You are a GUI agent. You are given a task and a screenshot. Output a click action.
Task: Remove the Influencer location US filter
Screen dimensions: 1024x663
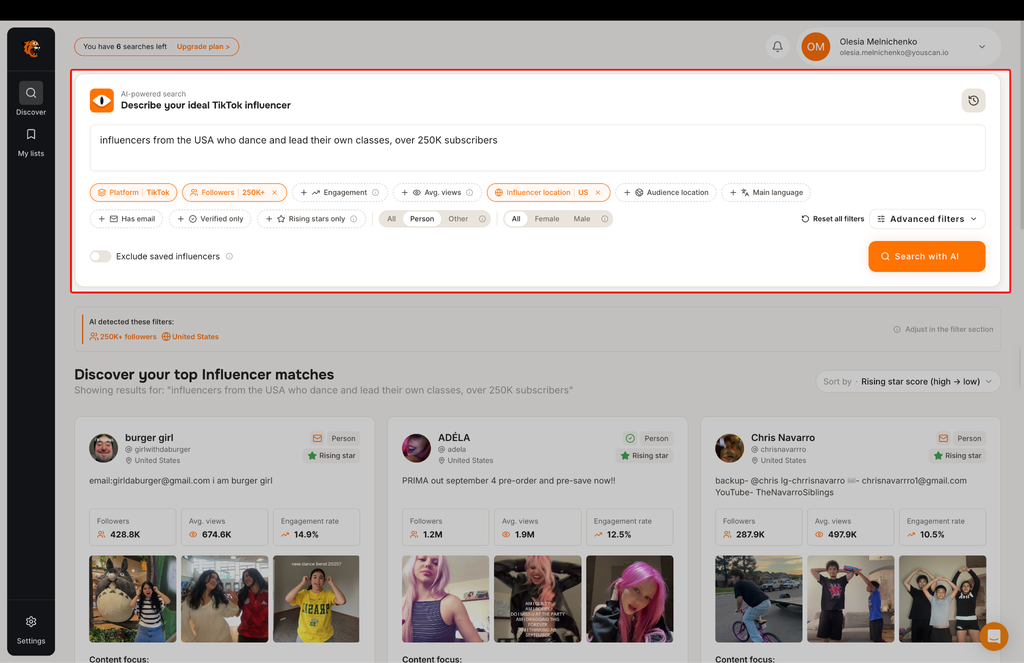598,193
